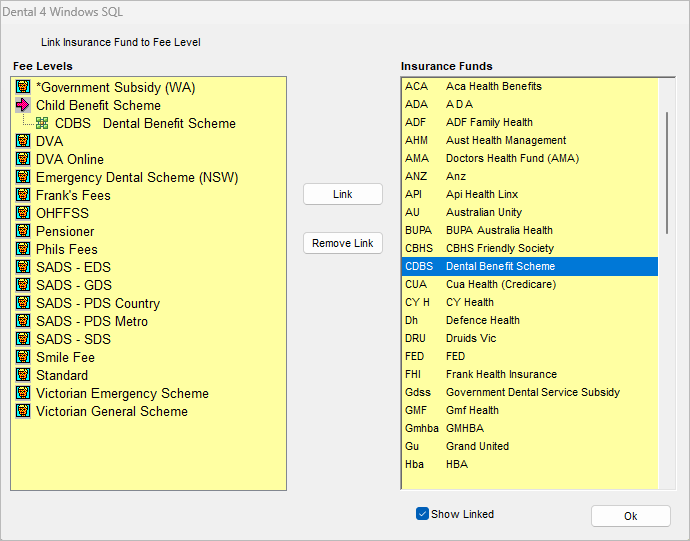This screenshot has width=690, height=541.
Task: Click the SADS - SDS icon
Action: [x=23, y=339]
